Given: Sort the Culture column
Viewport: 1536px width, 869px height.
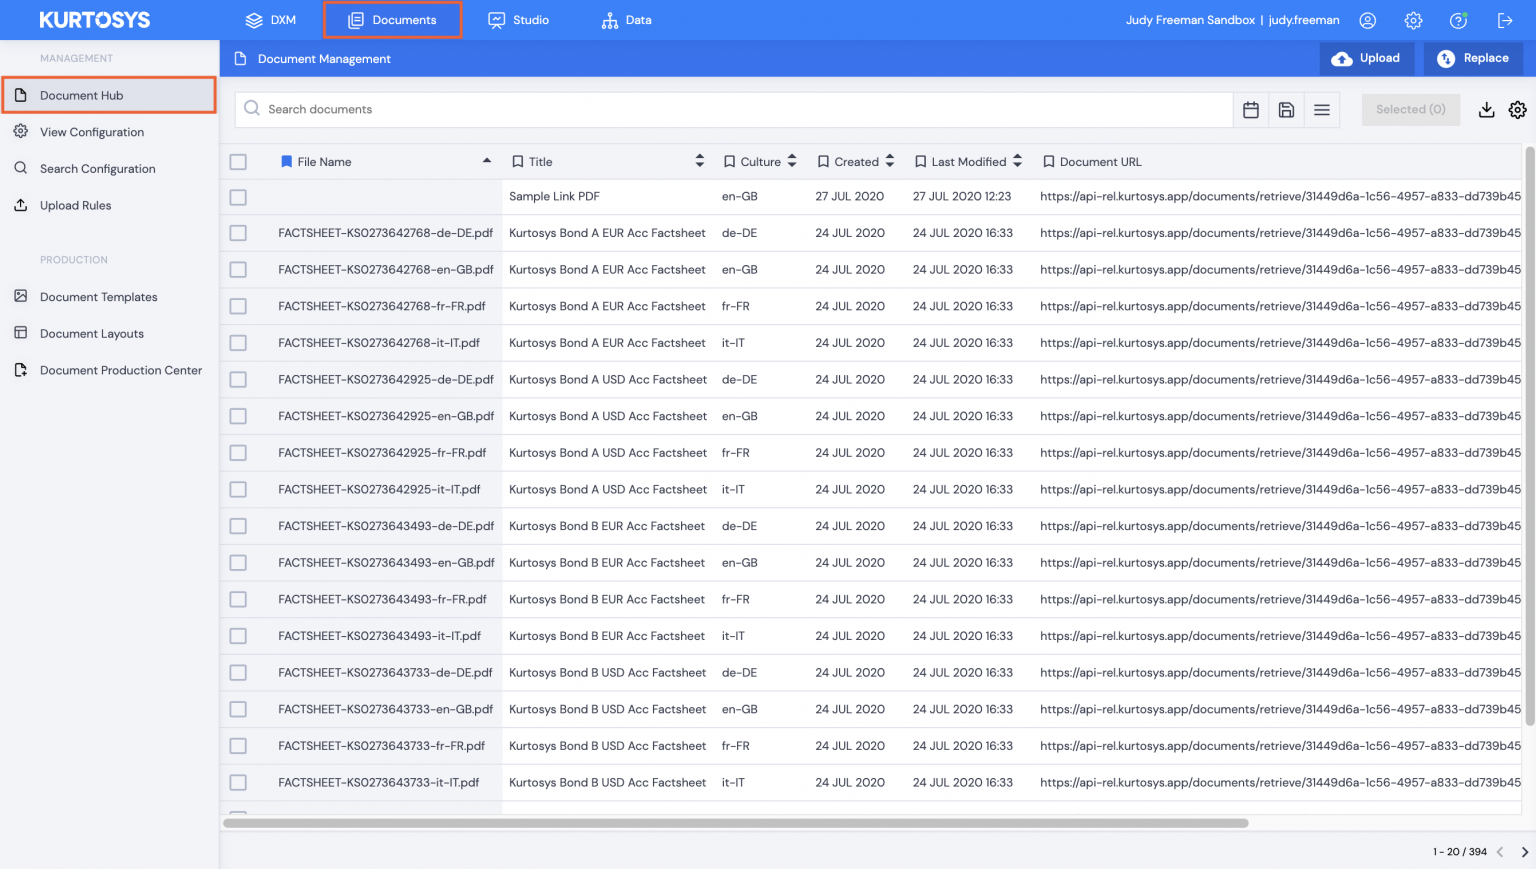Looking at the screenshot, I should tap(790, 160).
